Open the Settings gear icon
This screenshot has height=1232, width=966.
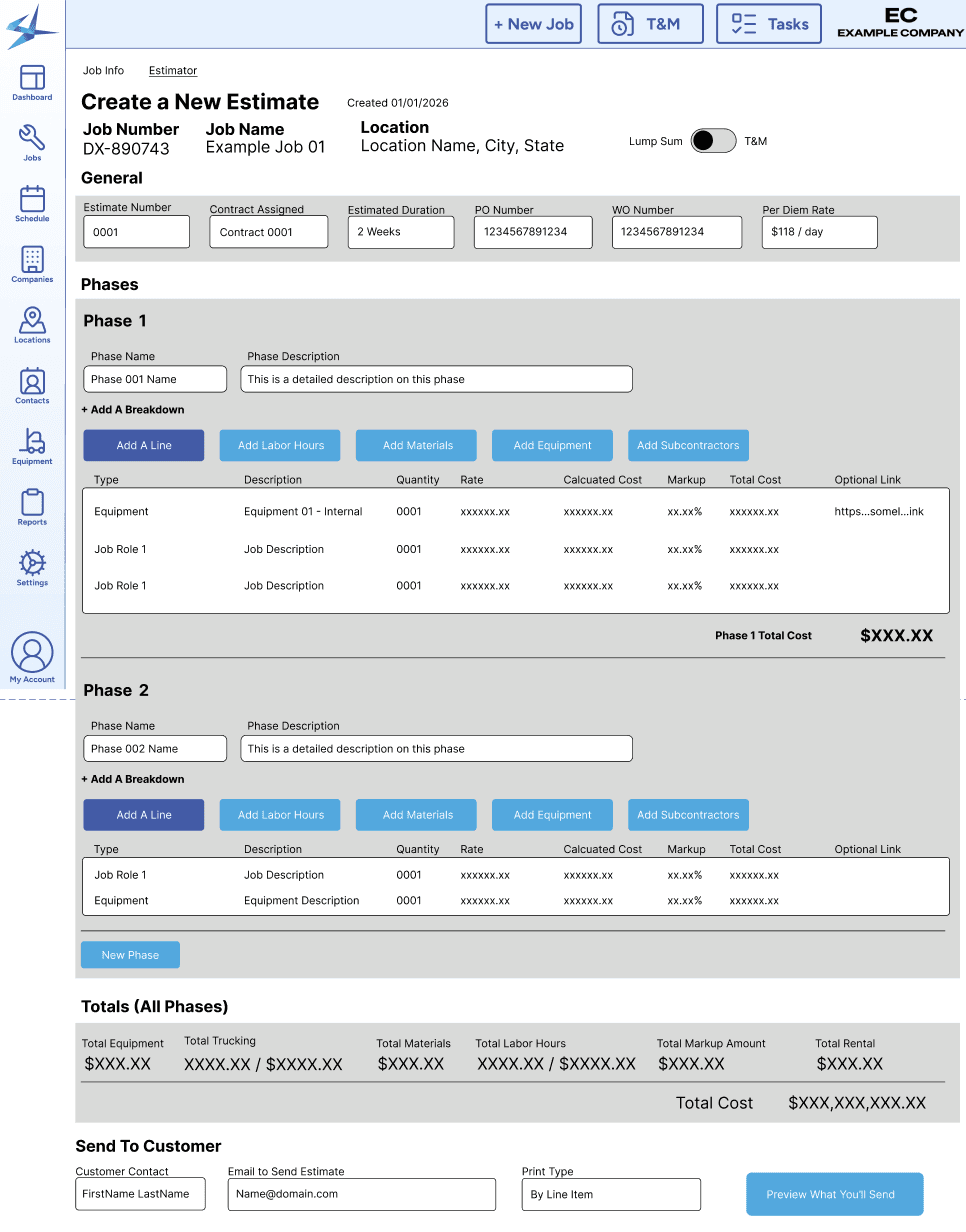click(32, 567)
